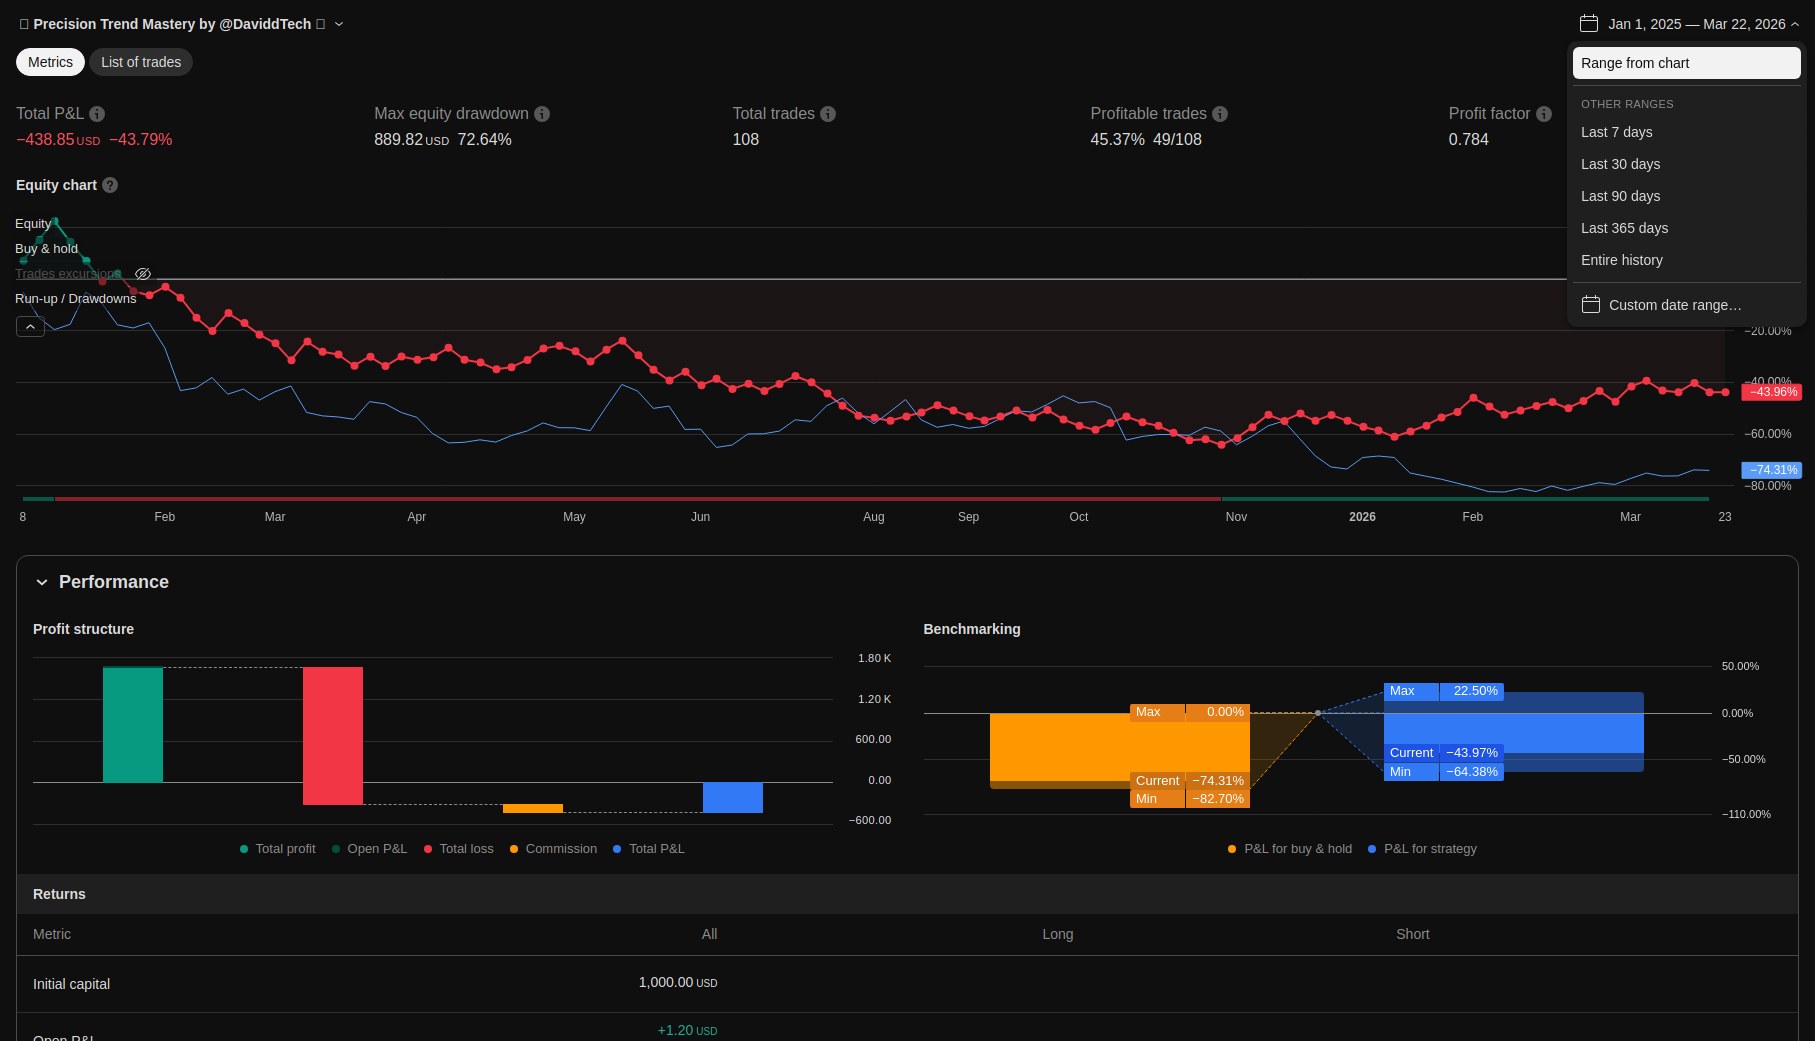The height and width of the screenshot is (1041, 1815).
Task: Click calendar icon next to Custom date range
Action: pyautogui.click(x=1591, y=305)
